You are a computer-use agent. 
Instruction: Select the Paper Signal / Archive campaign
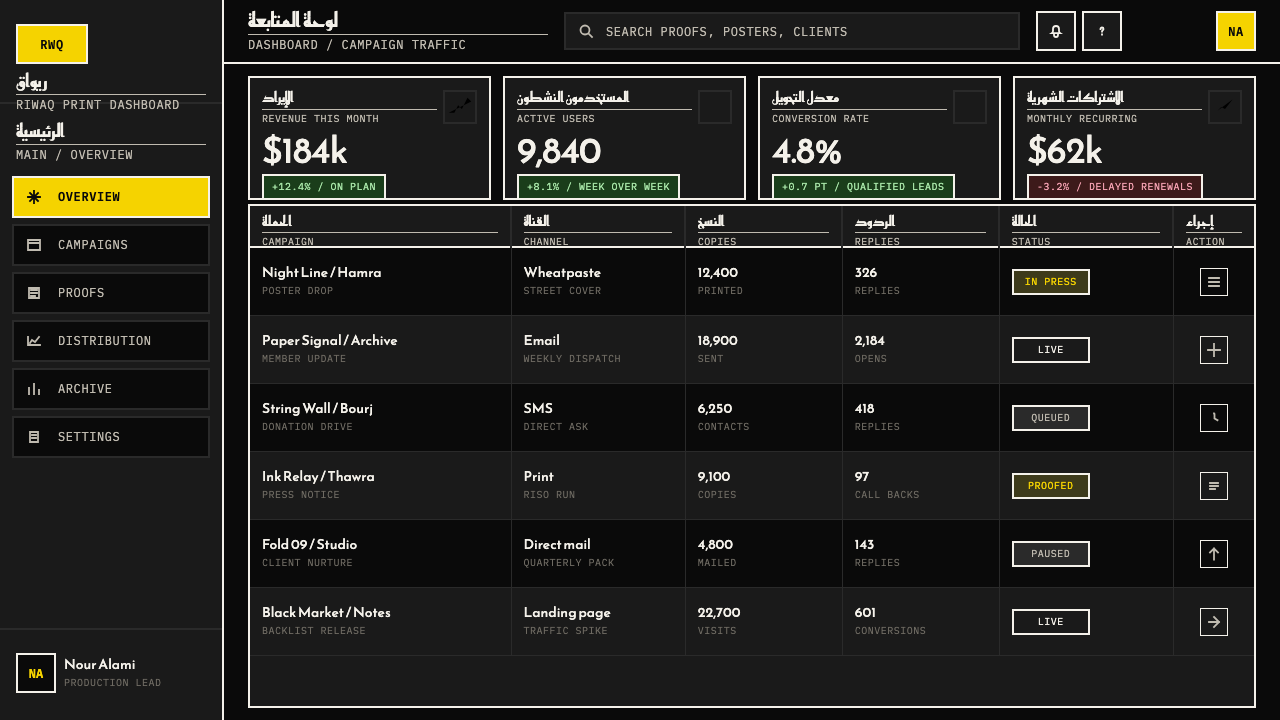(330, 340)
